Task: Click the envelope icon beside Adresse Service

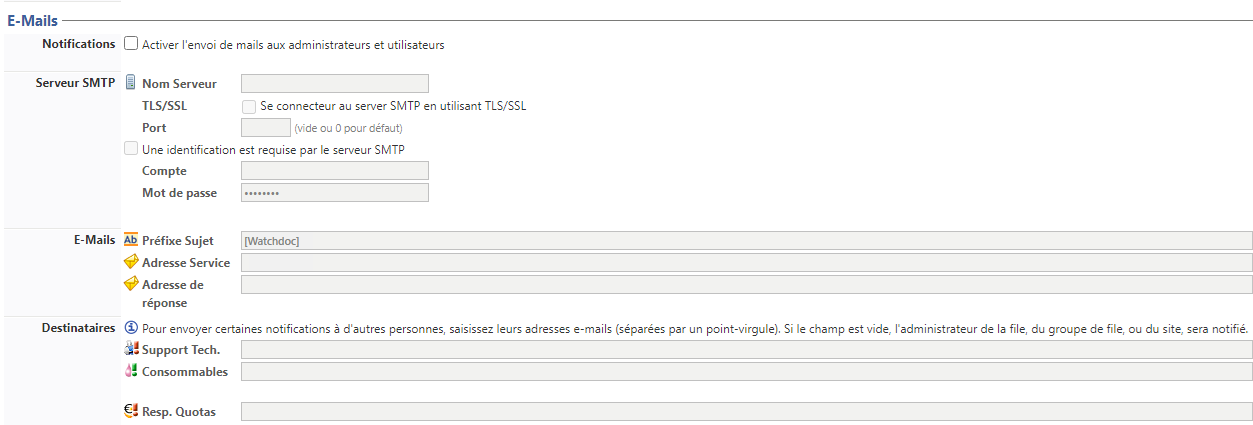Action: click(x=130, y=262)
